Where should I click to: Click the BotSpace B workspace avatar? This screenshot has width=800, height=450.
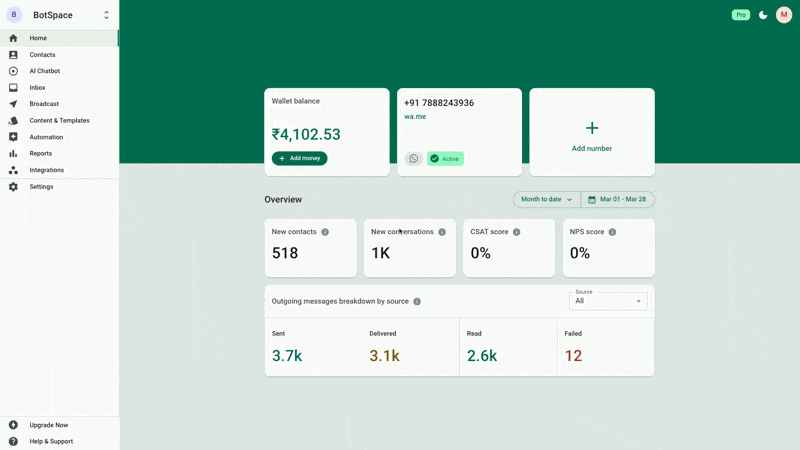tap(14, 15)
